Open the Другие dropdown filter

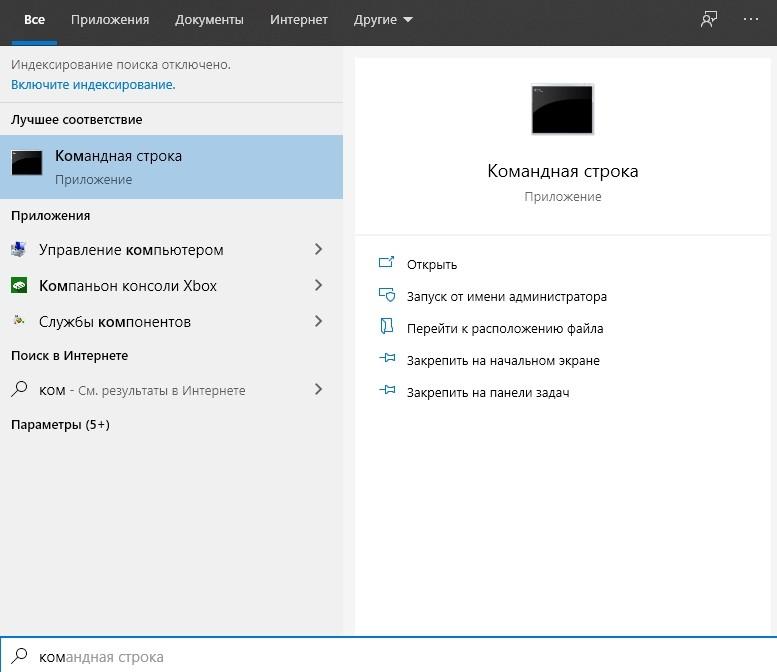(x=383, y=20)
